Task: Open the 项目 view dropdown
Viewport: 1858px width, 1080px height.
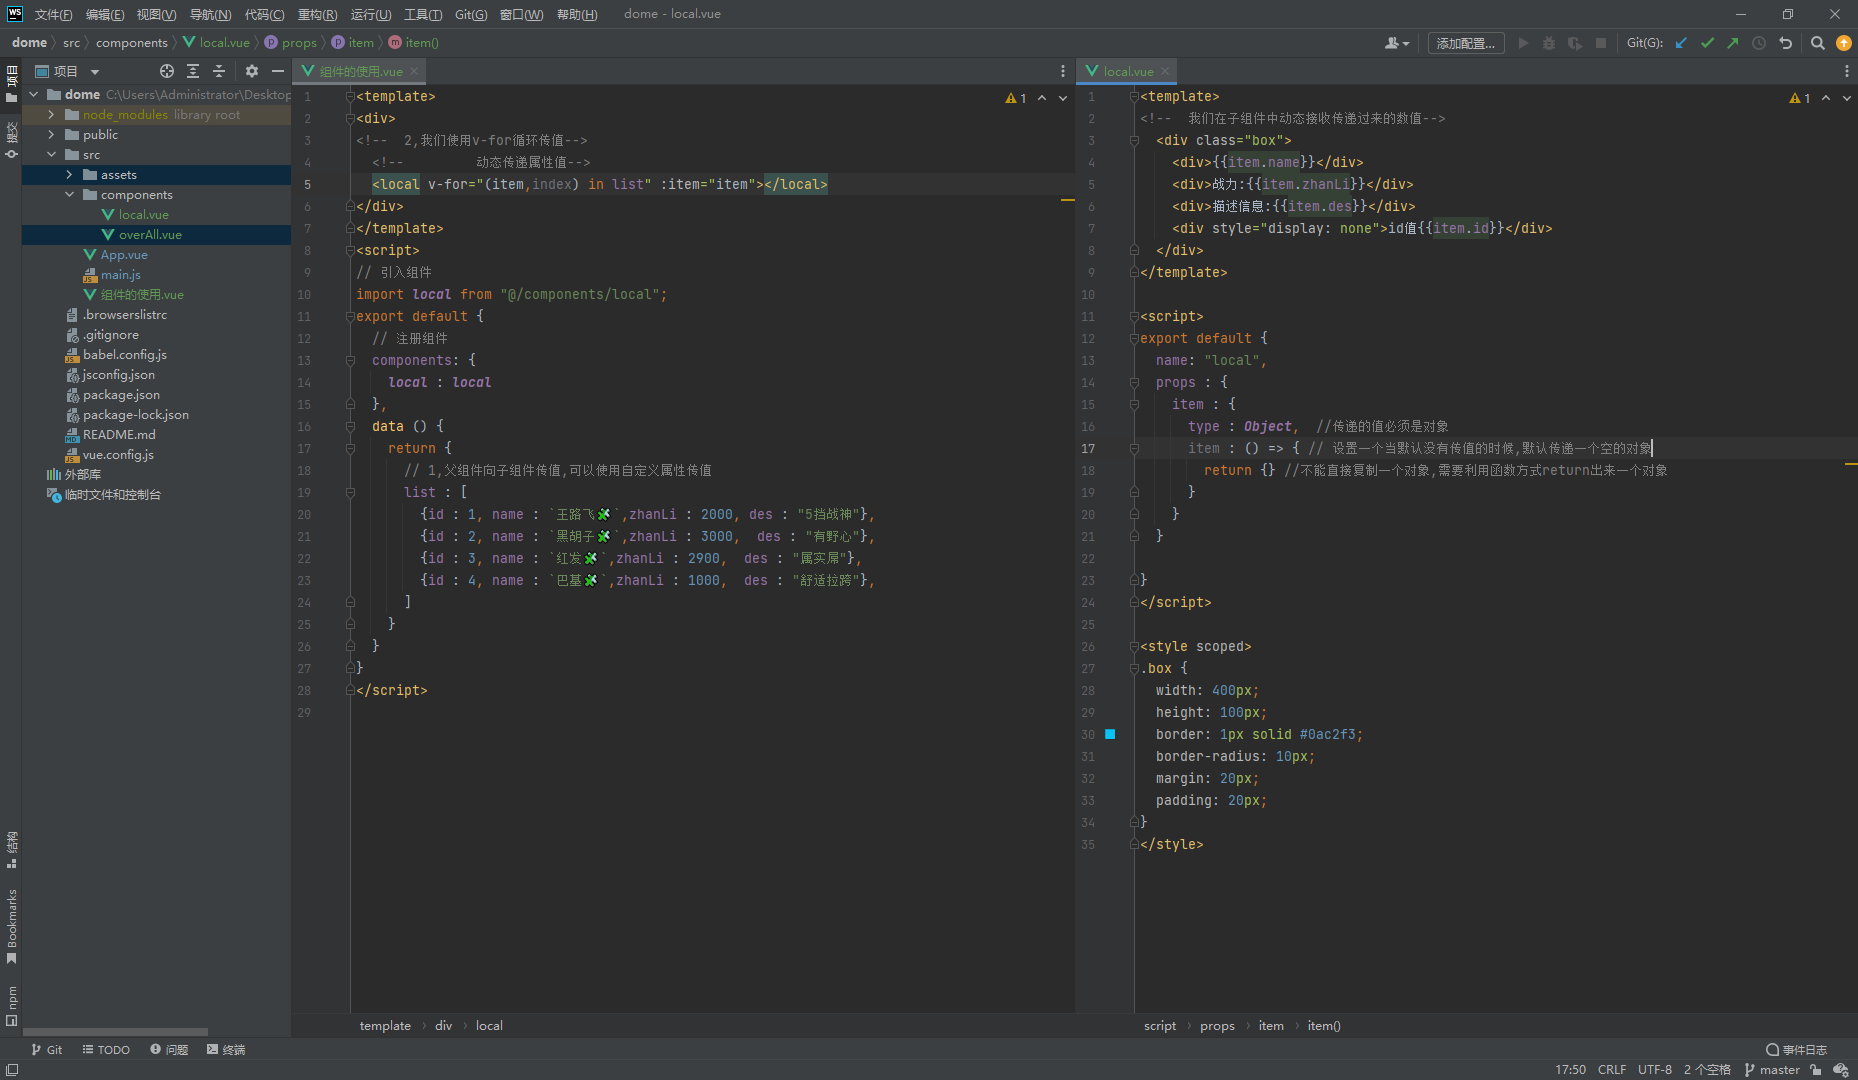Action: click(x=95, y=72)
